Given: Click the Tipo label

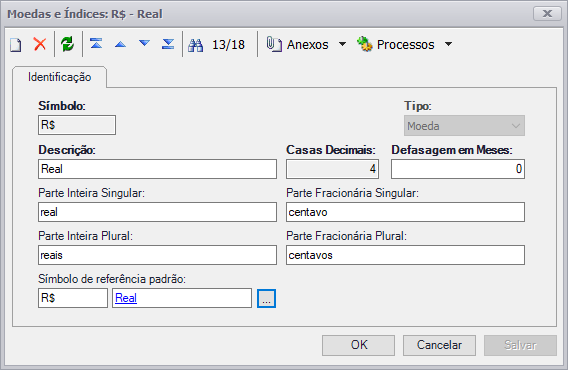Looking at the screenshot, I should 418,106.
